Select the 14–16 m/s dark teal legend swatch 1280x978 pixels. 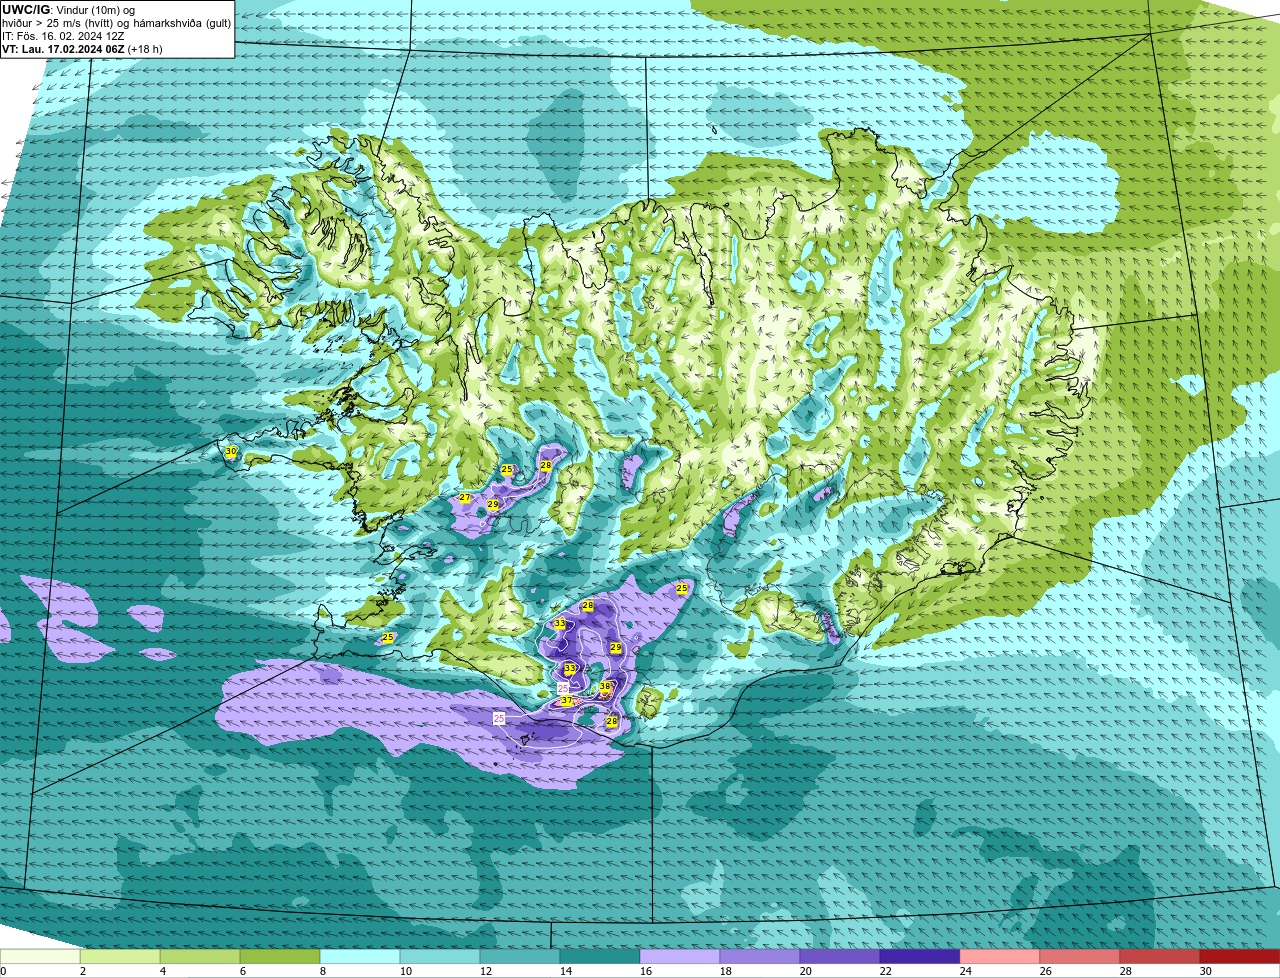click(600, 957)
